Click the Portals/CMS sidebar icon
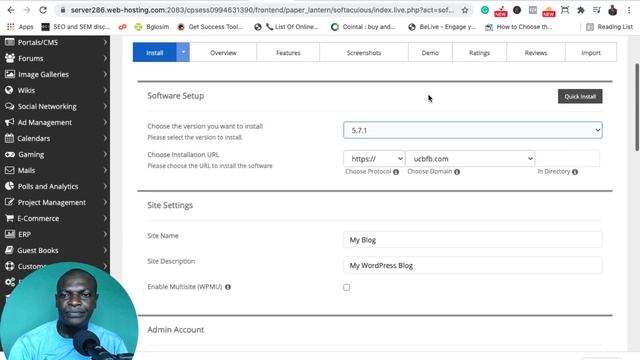640x360 pixels. [x=9, y=42]
